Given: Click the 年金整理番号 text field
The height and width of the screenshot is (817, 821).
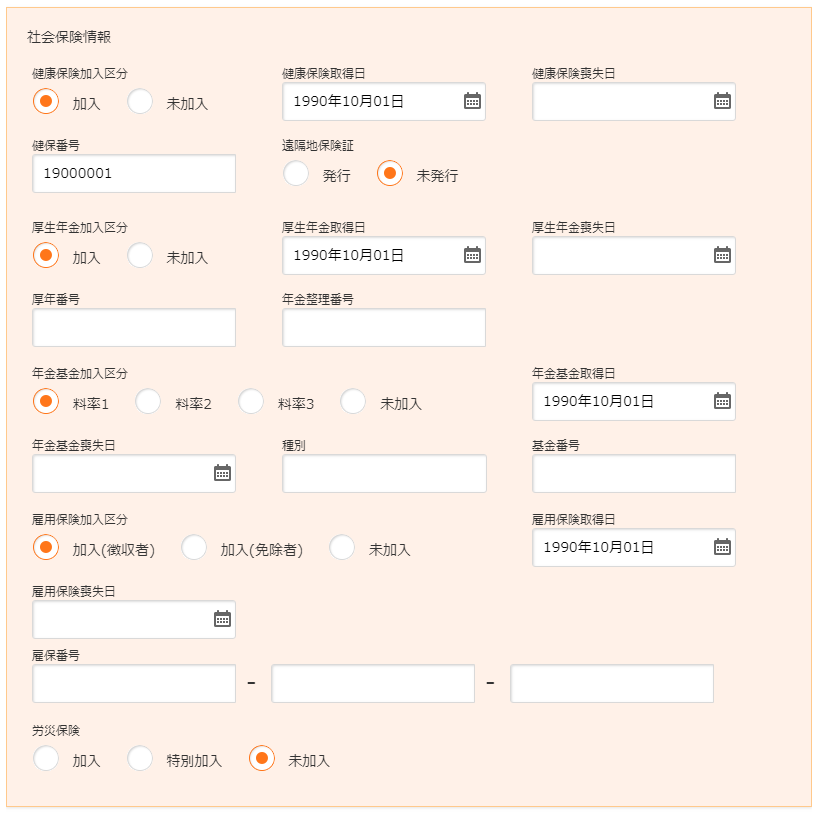Looking at the screenshot, I should (x=384, y=327).
